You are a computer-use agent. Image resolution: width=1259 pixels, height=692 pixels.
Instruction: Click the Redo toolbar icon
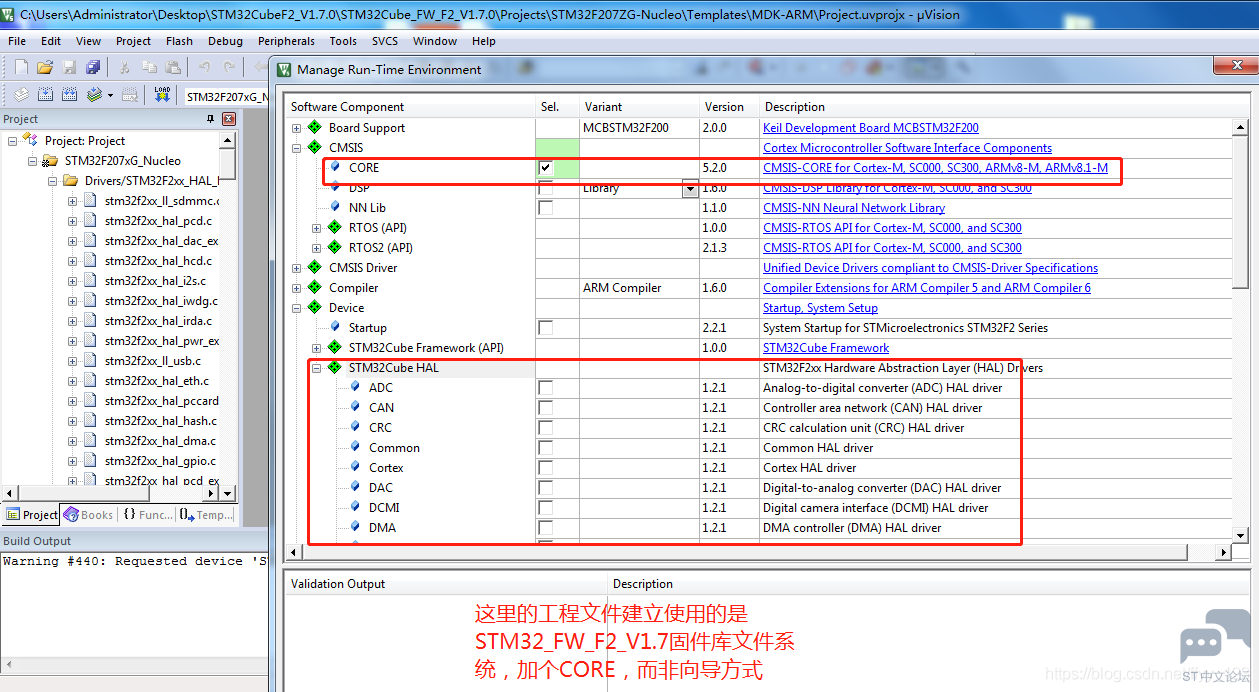[229, 67]
